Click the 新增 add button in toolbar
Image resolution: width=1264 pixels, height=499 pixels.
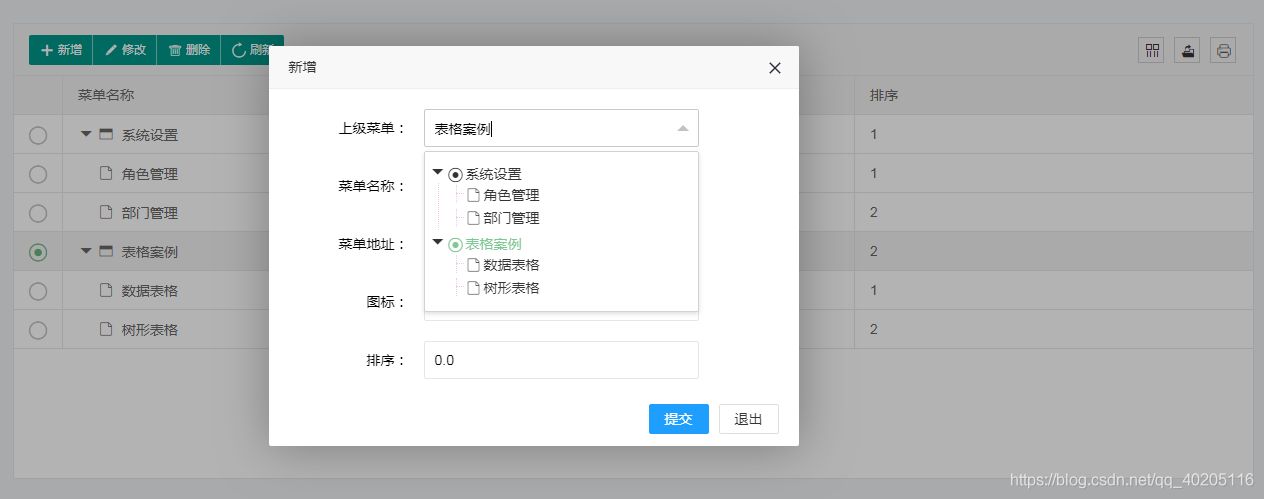point(60,50)
